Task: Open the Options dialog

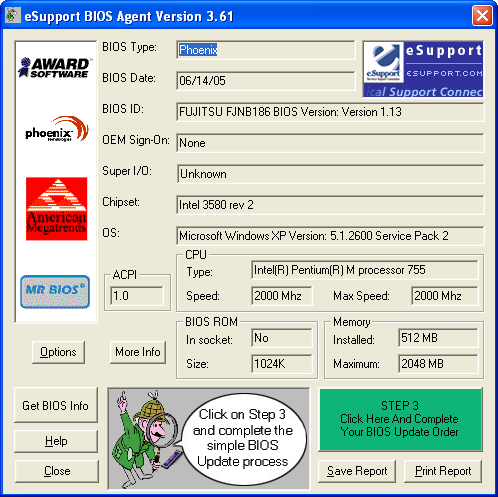Action: [58, 352]
